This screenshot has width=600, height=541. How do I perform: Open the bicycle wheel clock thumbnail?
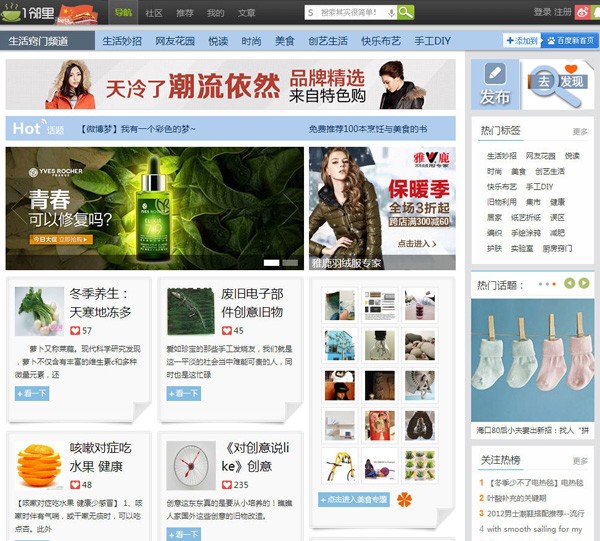coord(191,466)
